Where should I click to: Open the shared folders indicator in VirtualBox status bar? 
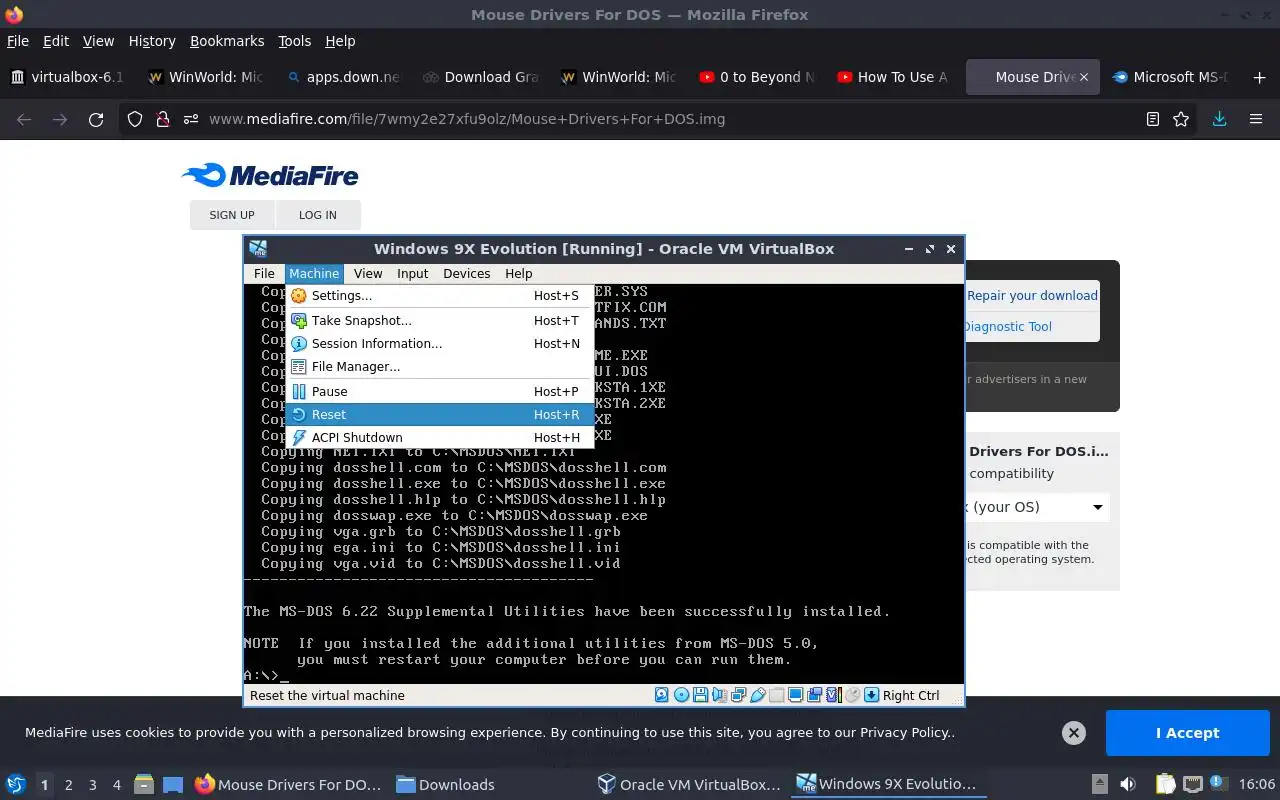coord(776,695)
